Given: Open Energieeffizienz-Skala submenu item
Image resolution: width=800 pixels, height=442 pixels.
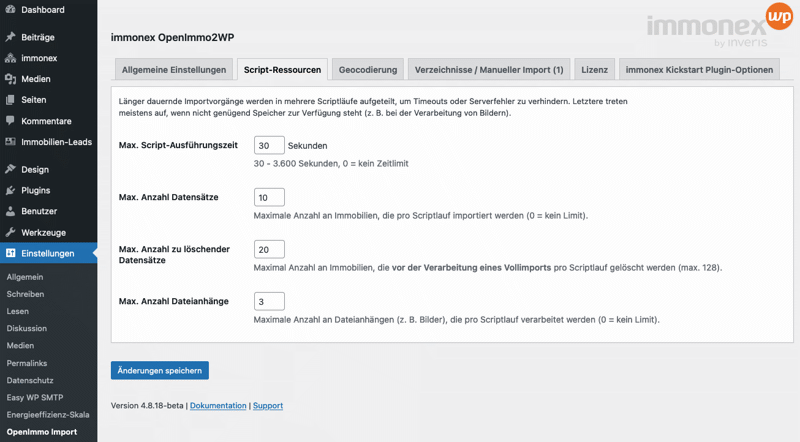Looking at the screenshot, I should coord(48,414).
